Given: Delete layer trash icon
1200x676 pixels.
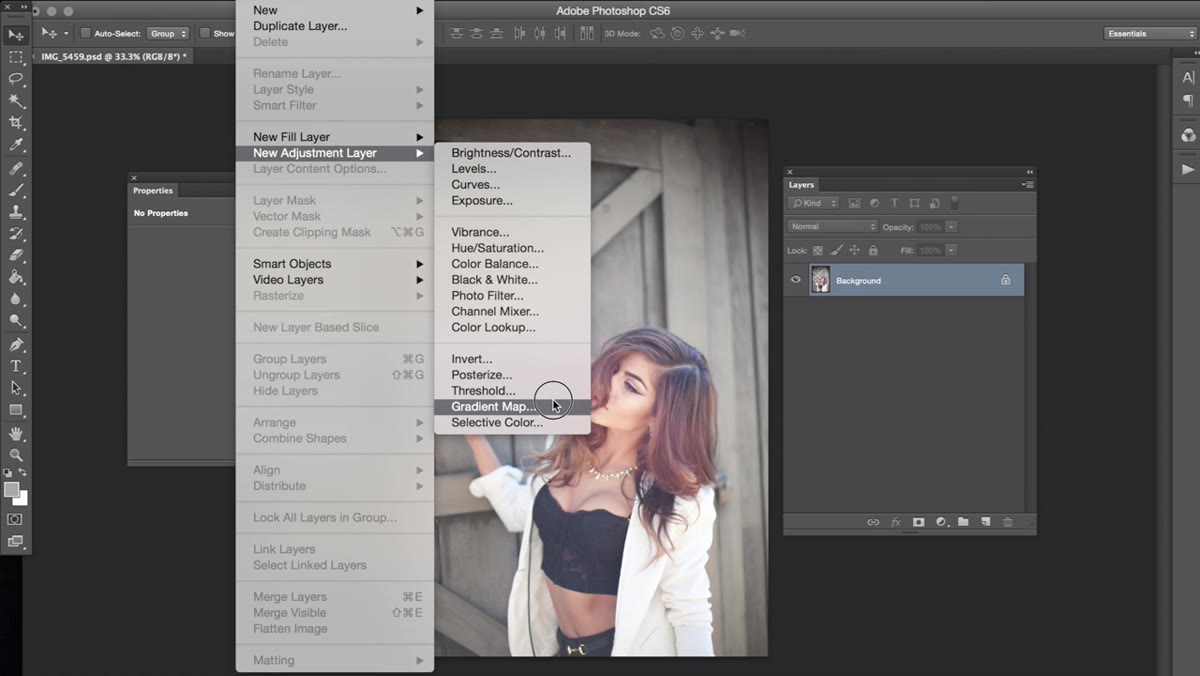Looking at the screenshot, I should (1008, 522).
